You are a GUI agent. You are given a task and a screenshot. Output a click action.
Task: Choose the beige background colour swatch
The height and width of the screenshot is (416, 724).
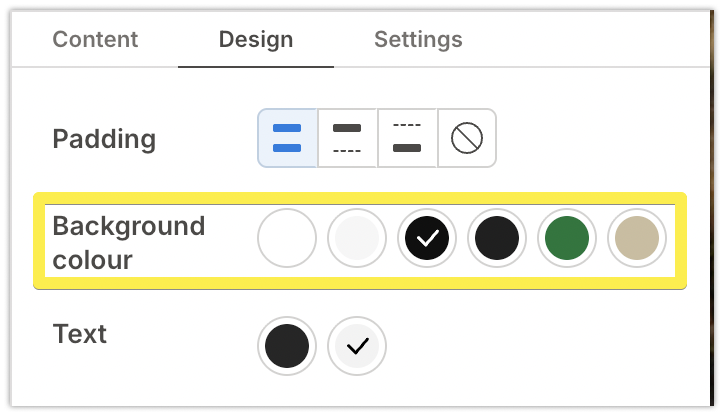click(x=637, y=239)
